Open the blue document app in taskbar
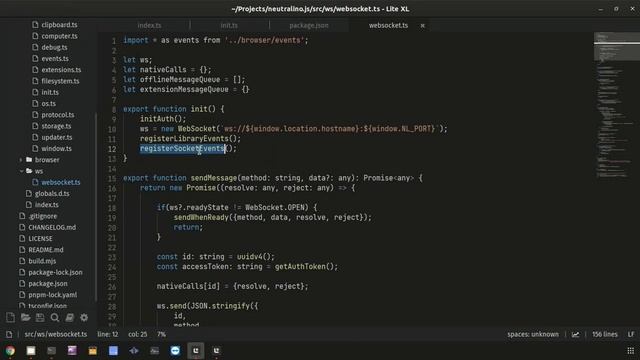Screen dimensions: 640x360 pos(113,351)
